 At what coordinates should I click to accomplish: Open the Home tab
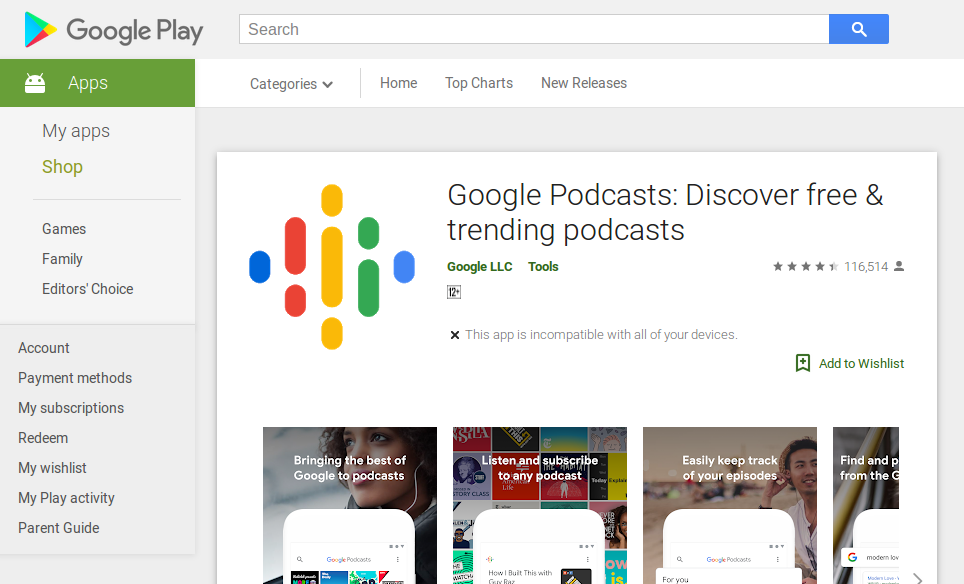tap(398, 83)
